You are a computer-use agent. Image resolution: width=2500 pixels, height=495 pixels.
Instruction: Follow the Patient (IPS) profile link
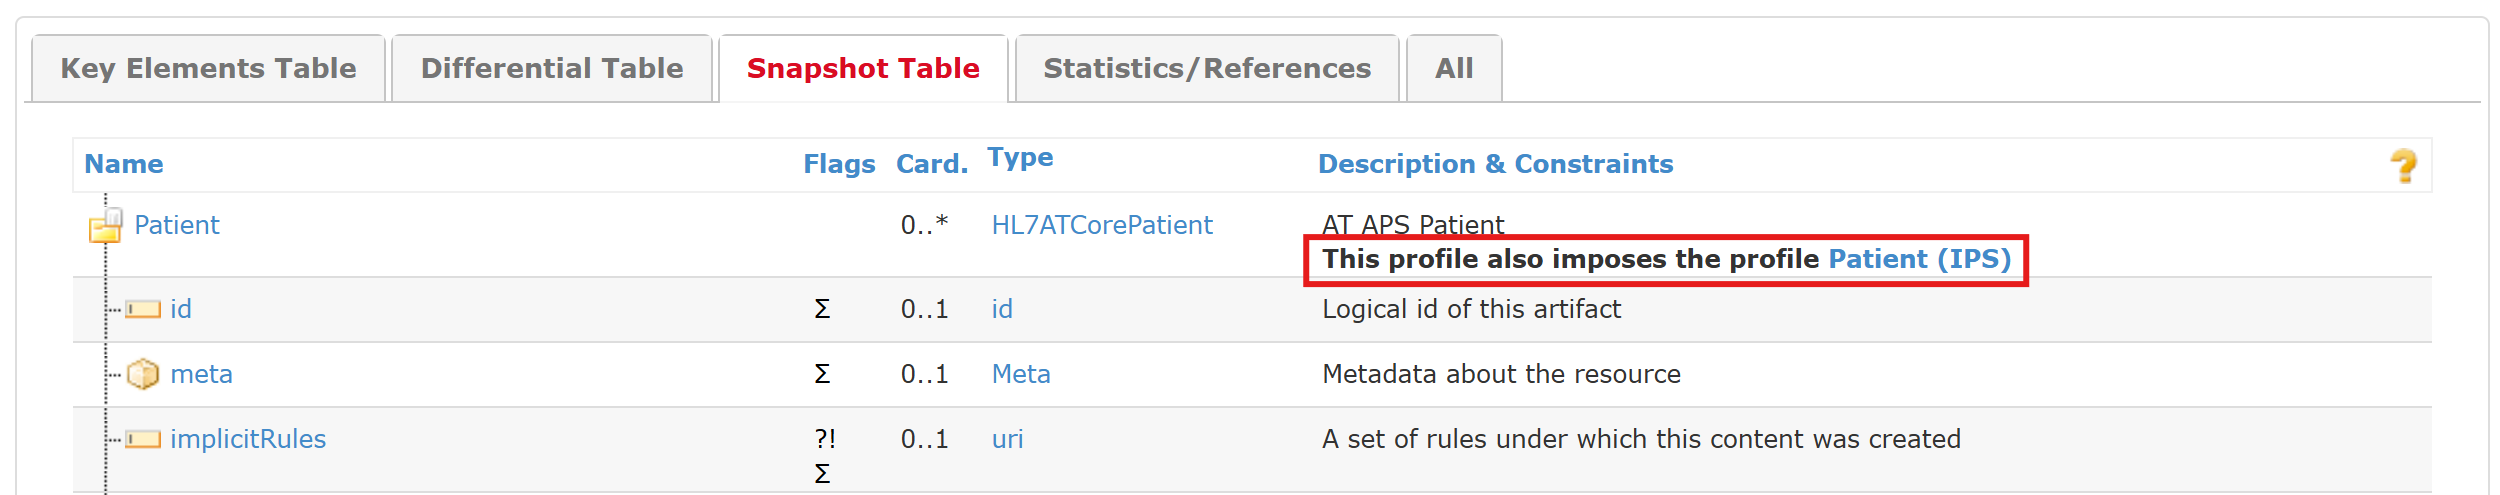[1919, 259]
